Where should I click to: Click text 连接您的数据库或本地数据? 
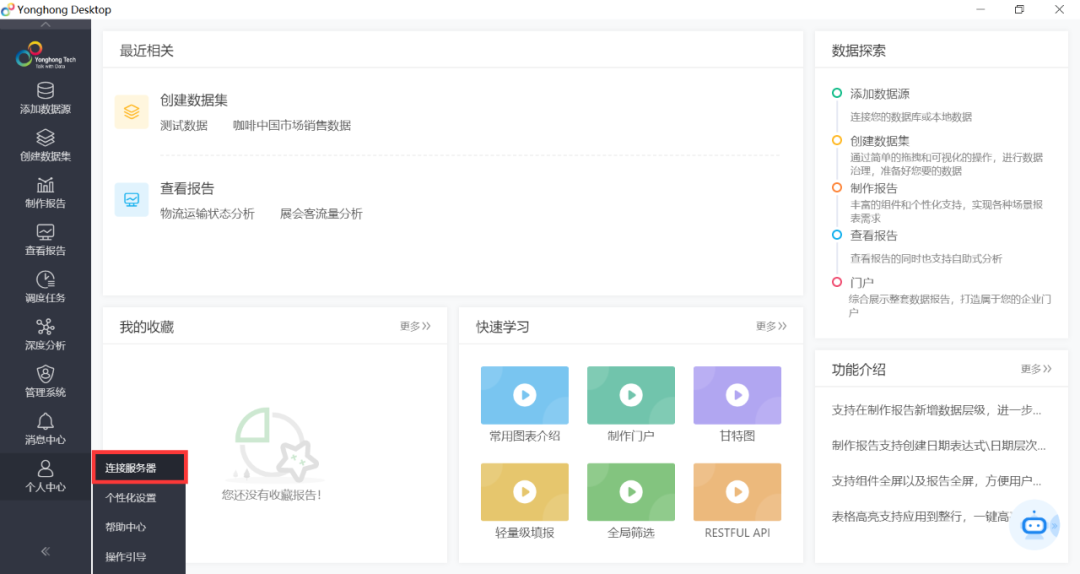[911, 117]
